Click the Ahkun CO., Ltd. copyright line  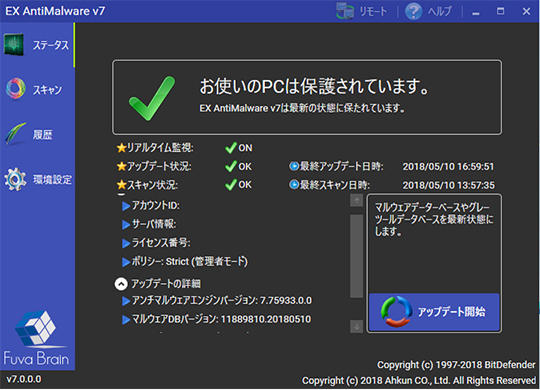418,381
